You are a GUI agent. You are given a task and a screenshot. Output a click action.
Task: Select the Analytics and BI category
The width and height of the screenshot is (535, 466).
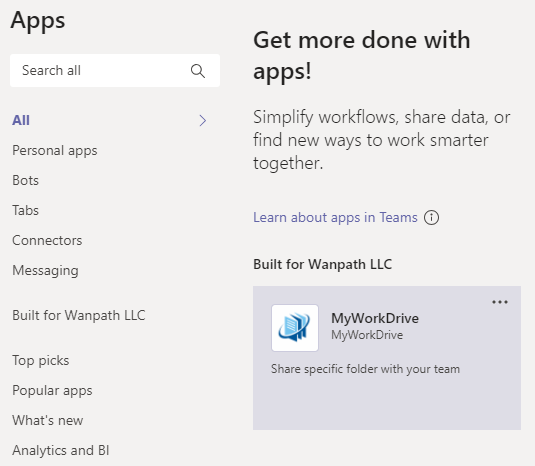(61, 450)
